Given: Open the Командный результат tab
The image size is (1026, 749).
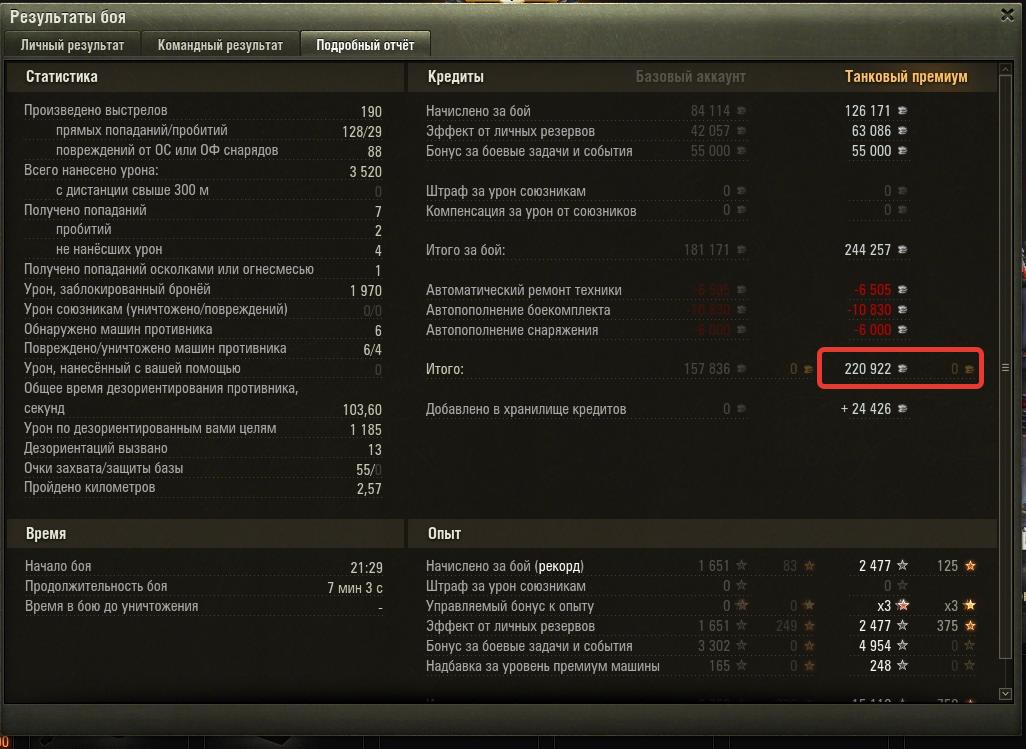Looking at the screenshot, I should pyautogui.click(x=220, y=45).
